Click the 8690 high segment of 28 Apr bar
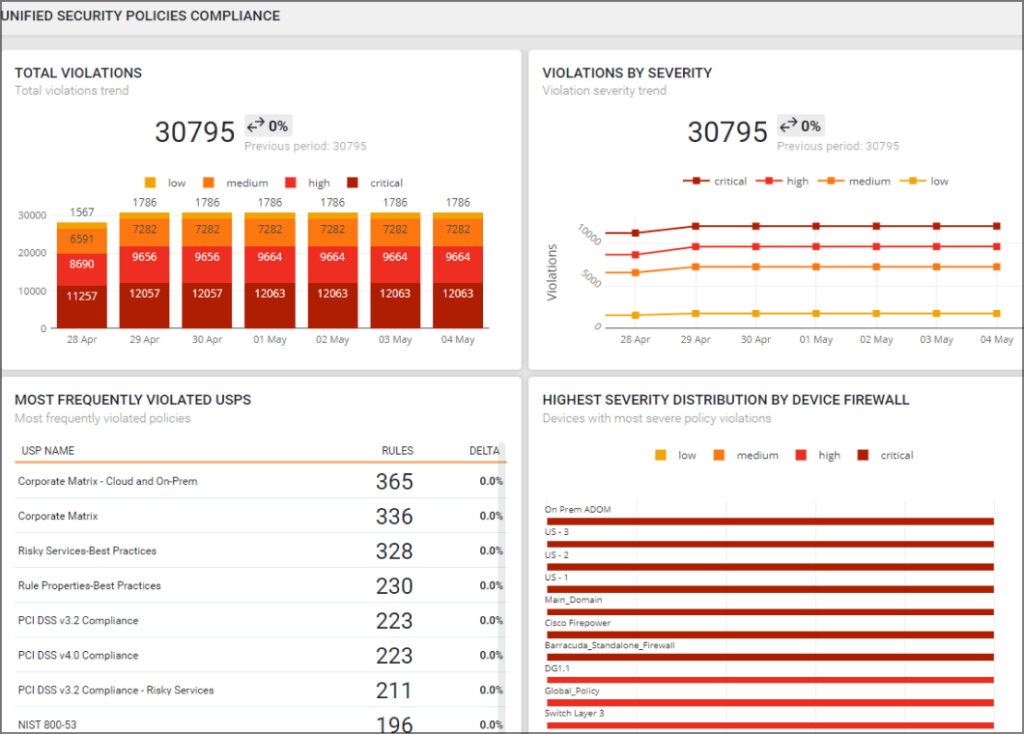The width and height of the screenshot is (1024, 734). (82, 270)
